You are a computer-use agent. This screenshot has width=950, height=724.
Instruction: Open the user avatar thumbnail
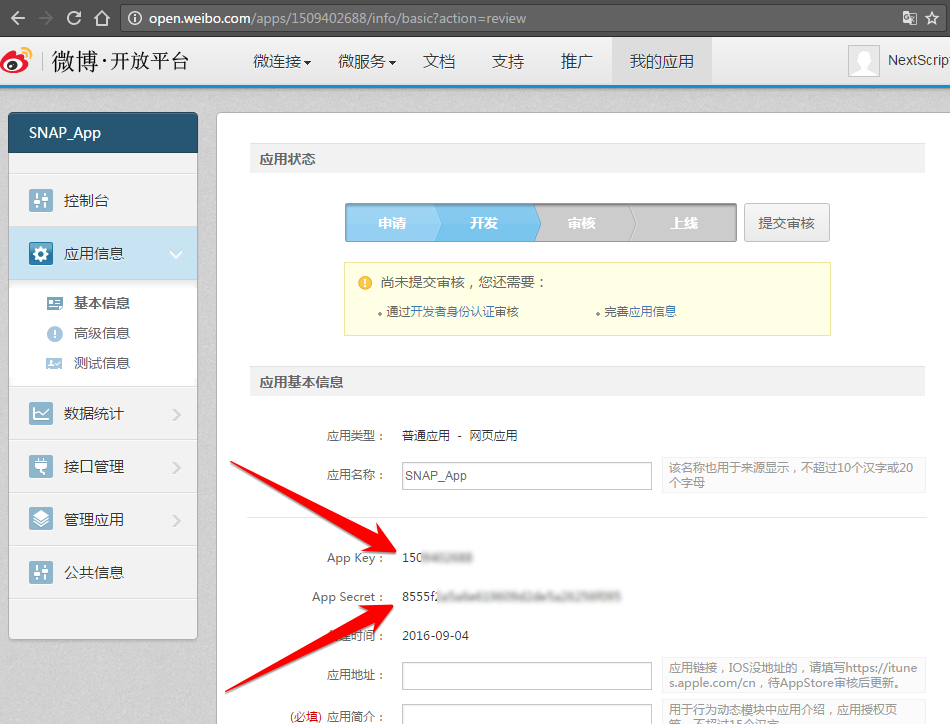[x=864, y=61]
